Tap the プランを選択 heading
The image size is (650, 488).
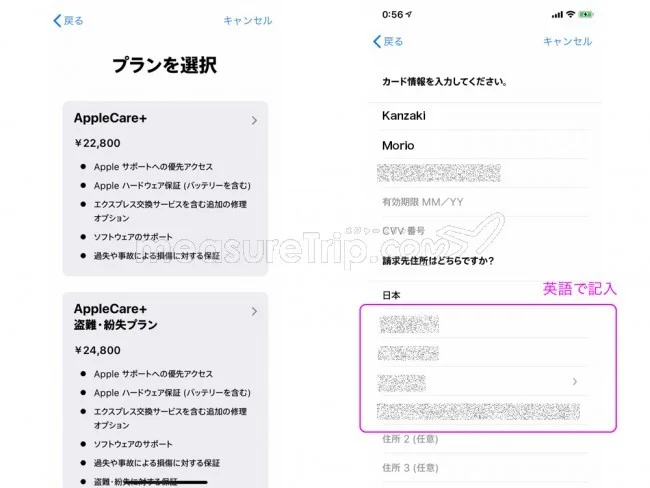[x=165, y=65]
